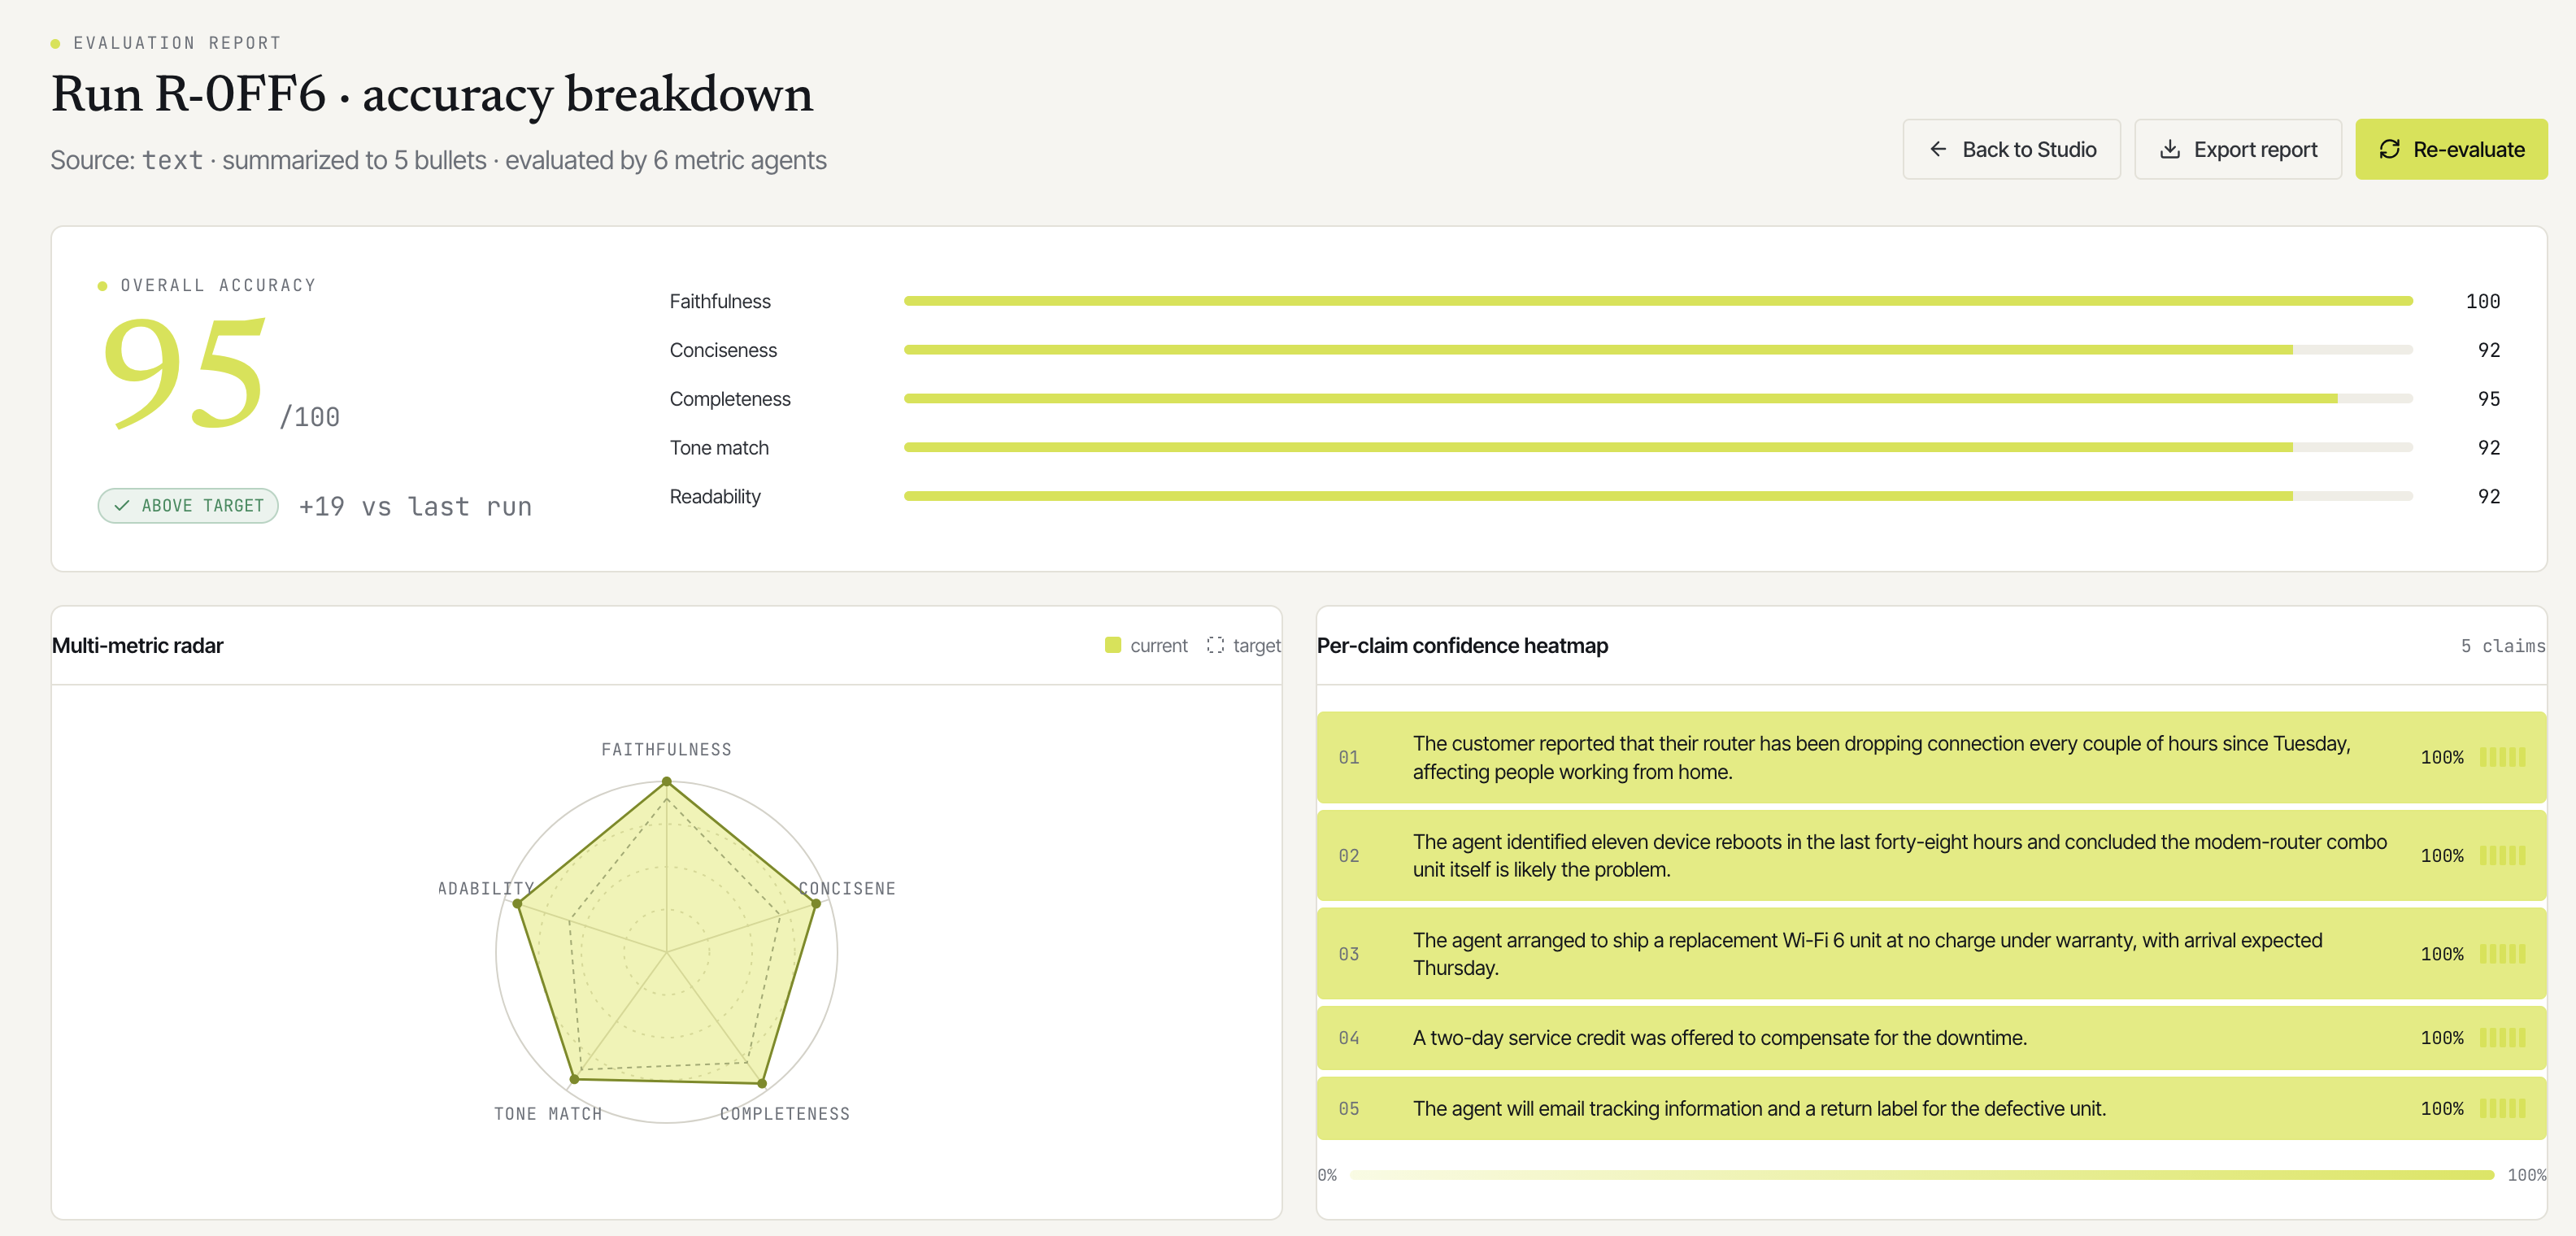Click the Faithfulness vertex point on radar
Viewport: 2576px width, 1236px height.
[667, 782]
